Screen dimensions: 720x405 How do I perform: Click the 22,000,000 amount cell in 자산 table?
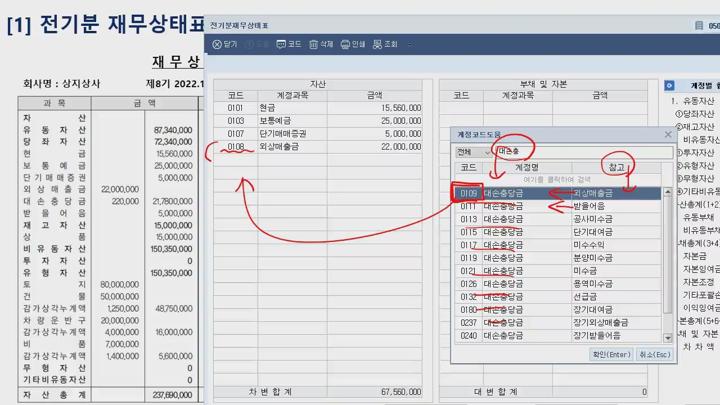(x=375, y=146)
